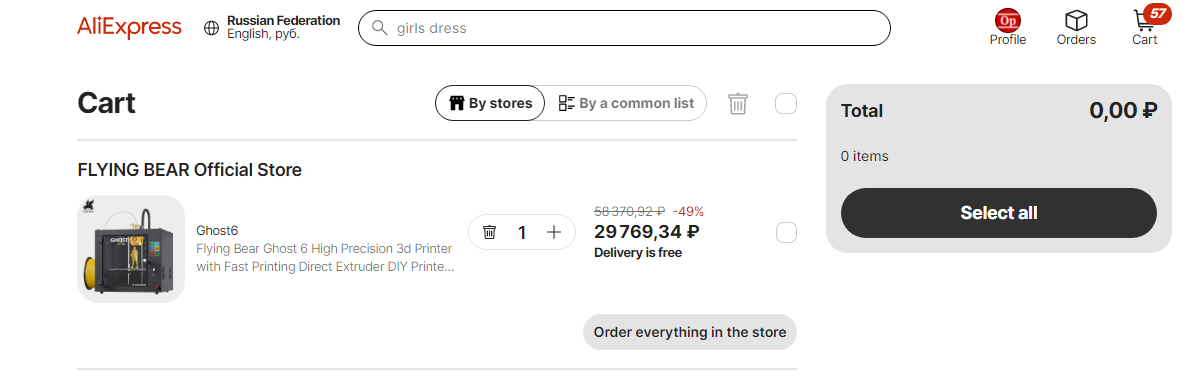1188x386 pixels.
Task: Check the Ghost6 item checkbox
Action: point(786,233)
